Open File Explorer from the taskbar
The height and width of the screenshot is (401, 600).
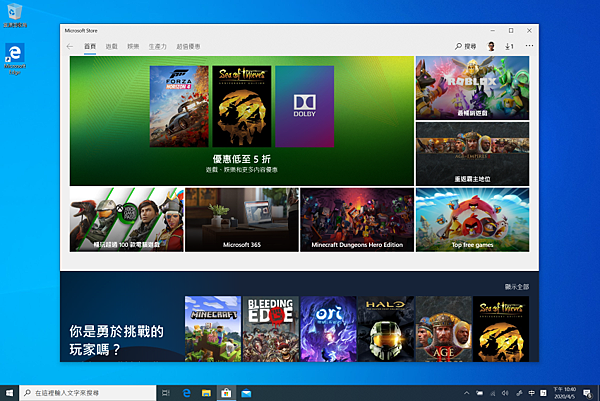(206, 393)
